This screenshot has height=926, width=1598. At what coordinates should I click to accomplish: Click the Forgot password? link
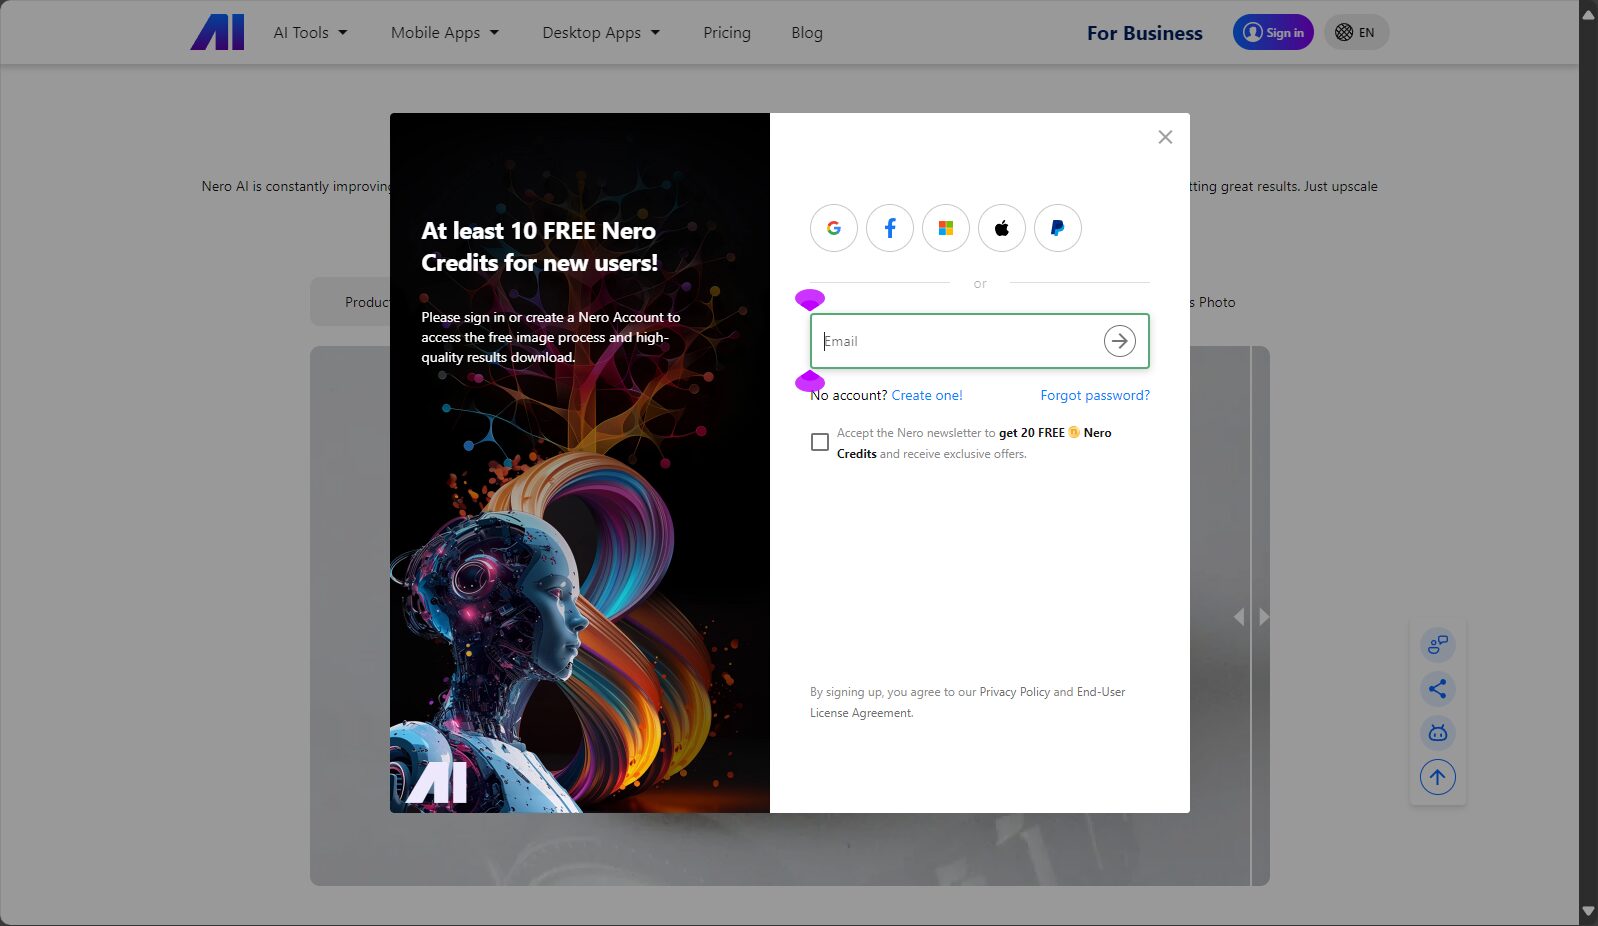pos(1095,395)
